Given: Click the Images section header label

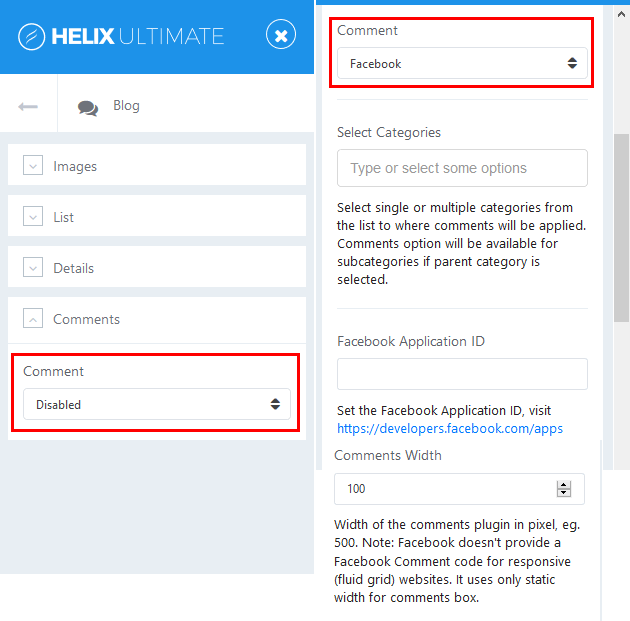Looking at the screenshot, I should click(75, 166).
